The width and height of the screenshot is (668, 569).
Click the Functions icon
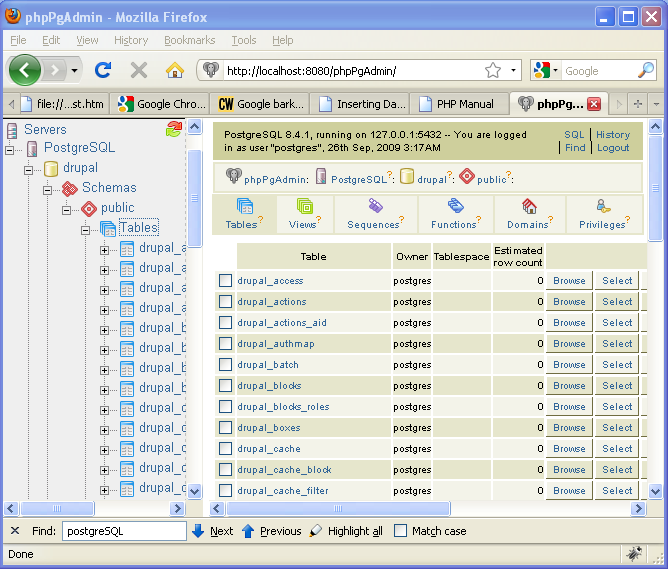[455, 206]
